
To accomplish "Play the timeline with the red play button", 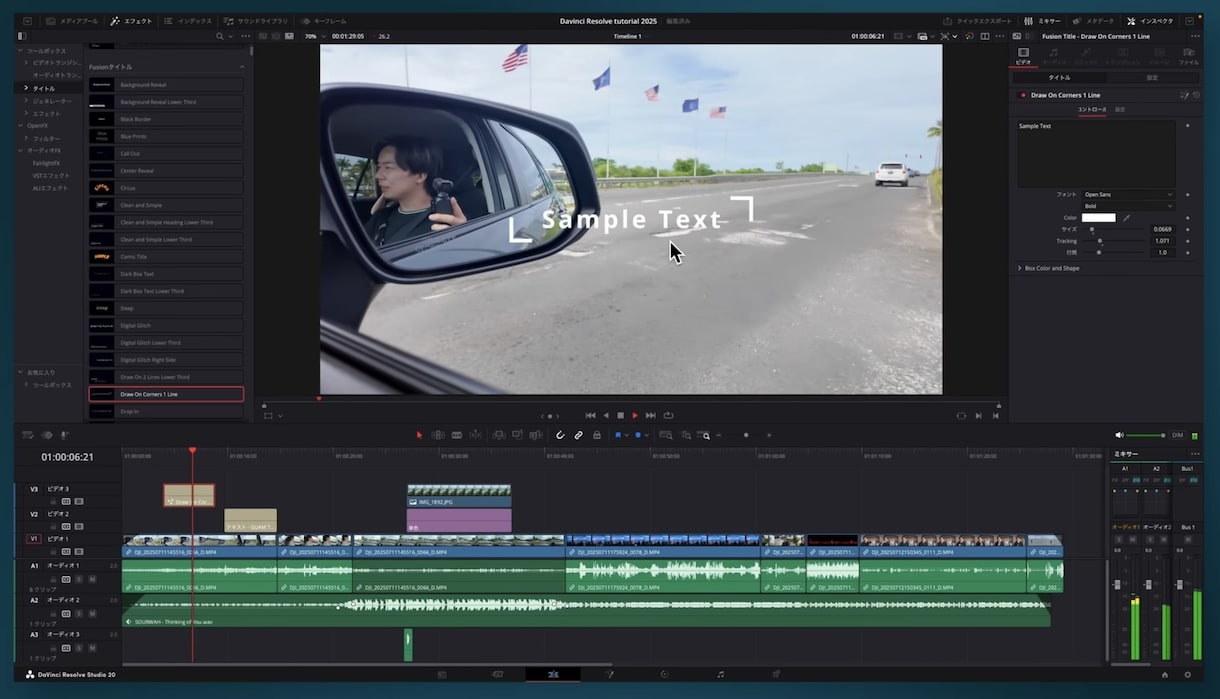I will [x=635, y=415].
